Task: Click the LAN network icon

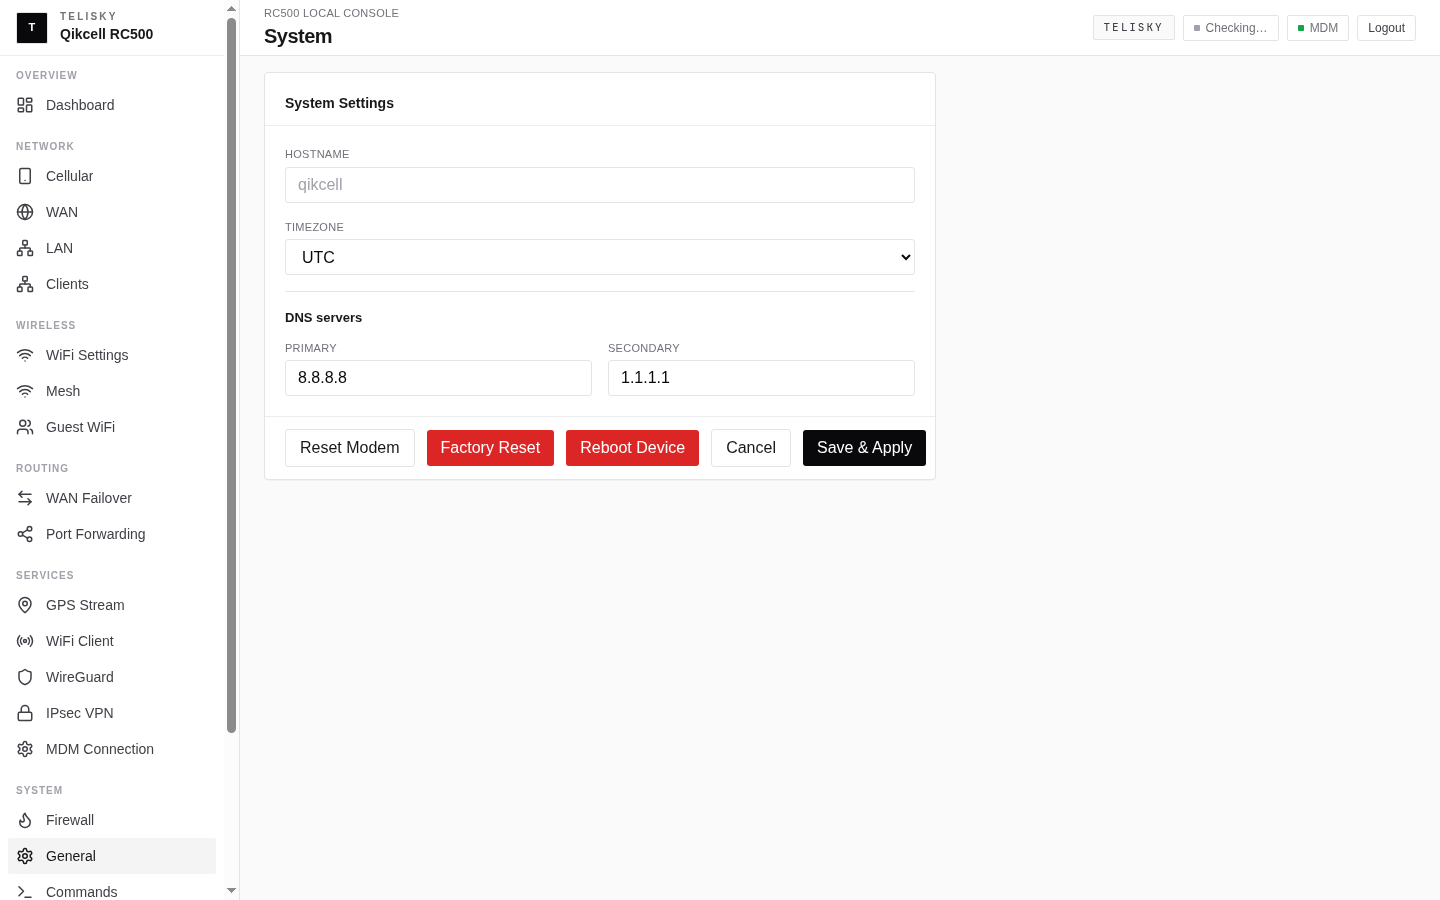Action: (x=25, y=248)
